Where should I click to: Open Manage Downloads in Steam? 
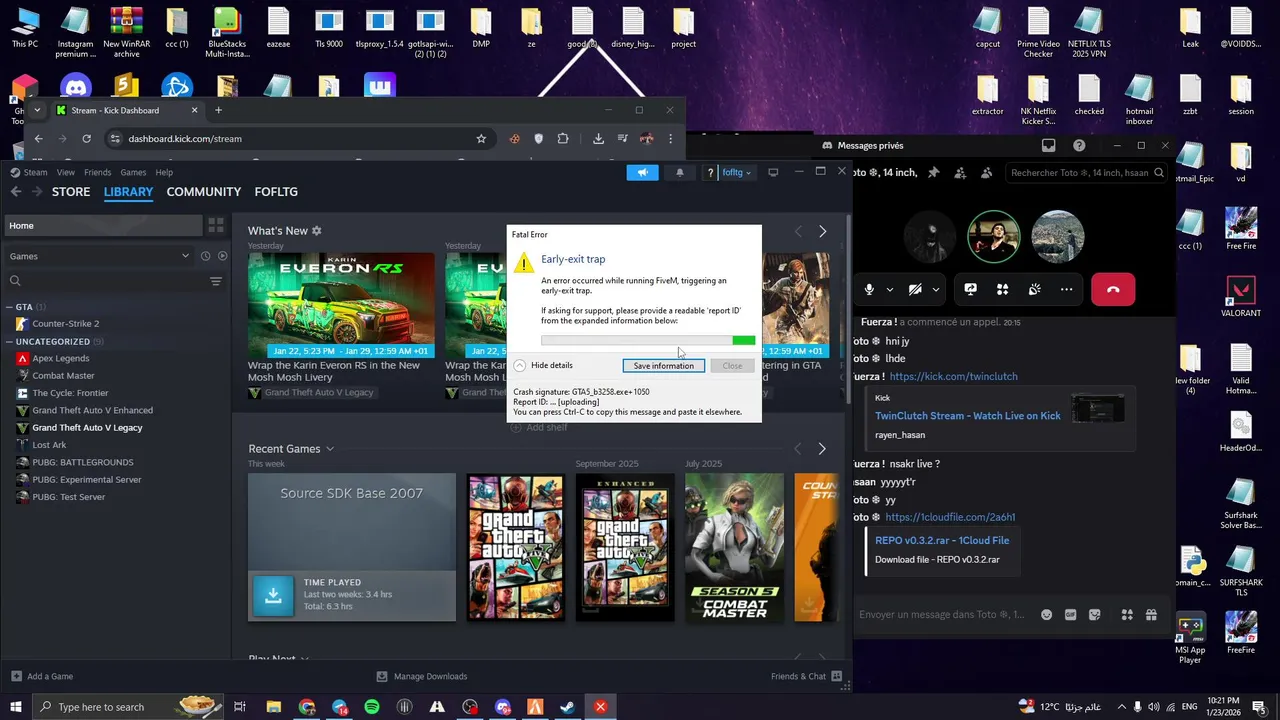tap(422, 676)
